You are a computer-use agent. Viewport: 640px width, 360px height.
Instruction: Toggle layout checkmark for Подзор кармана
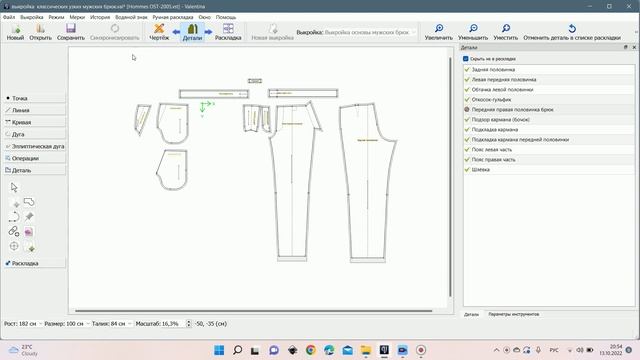(467, 120)
